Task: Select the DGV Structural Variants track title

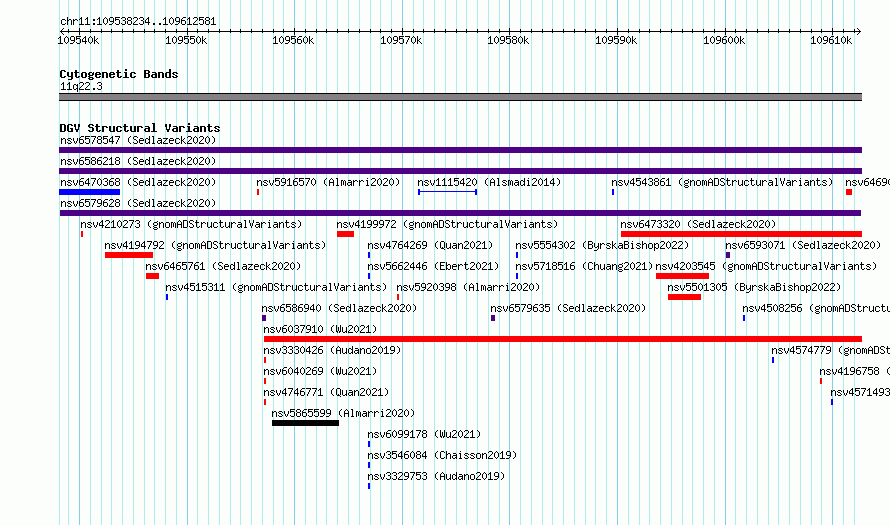Action: (x=140, y=128)
